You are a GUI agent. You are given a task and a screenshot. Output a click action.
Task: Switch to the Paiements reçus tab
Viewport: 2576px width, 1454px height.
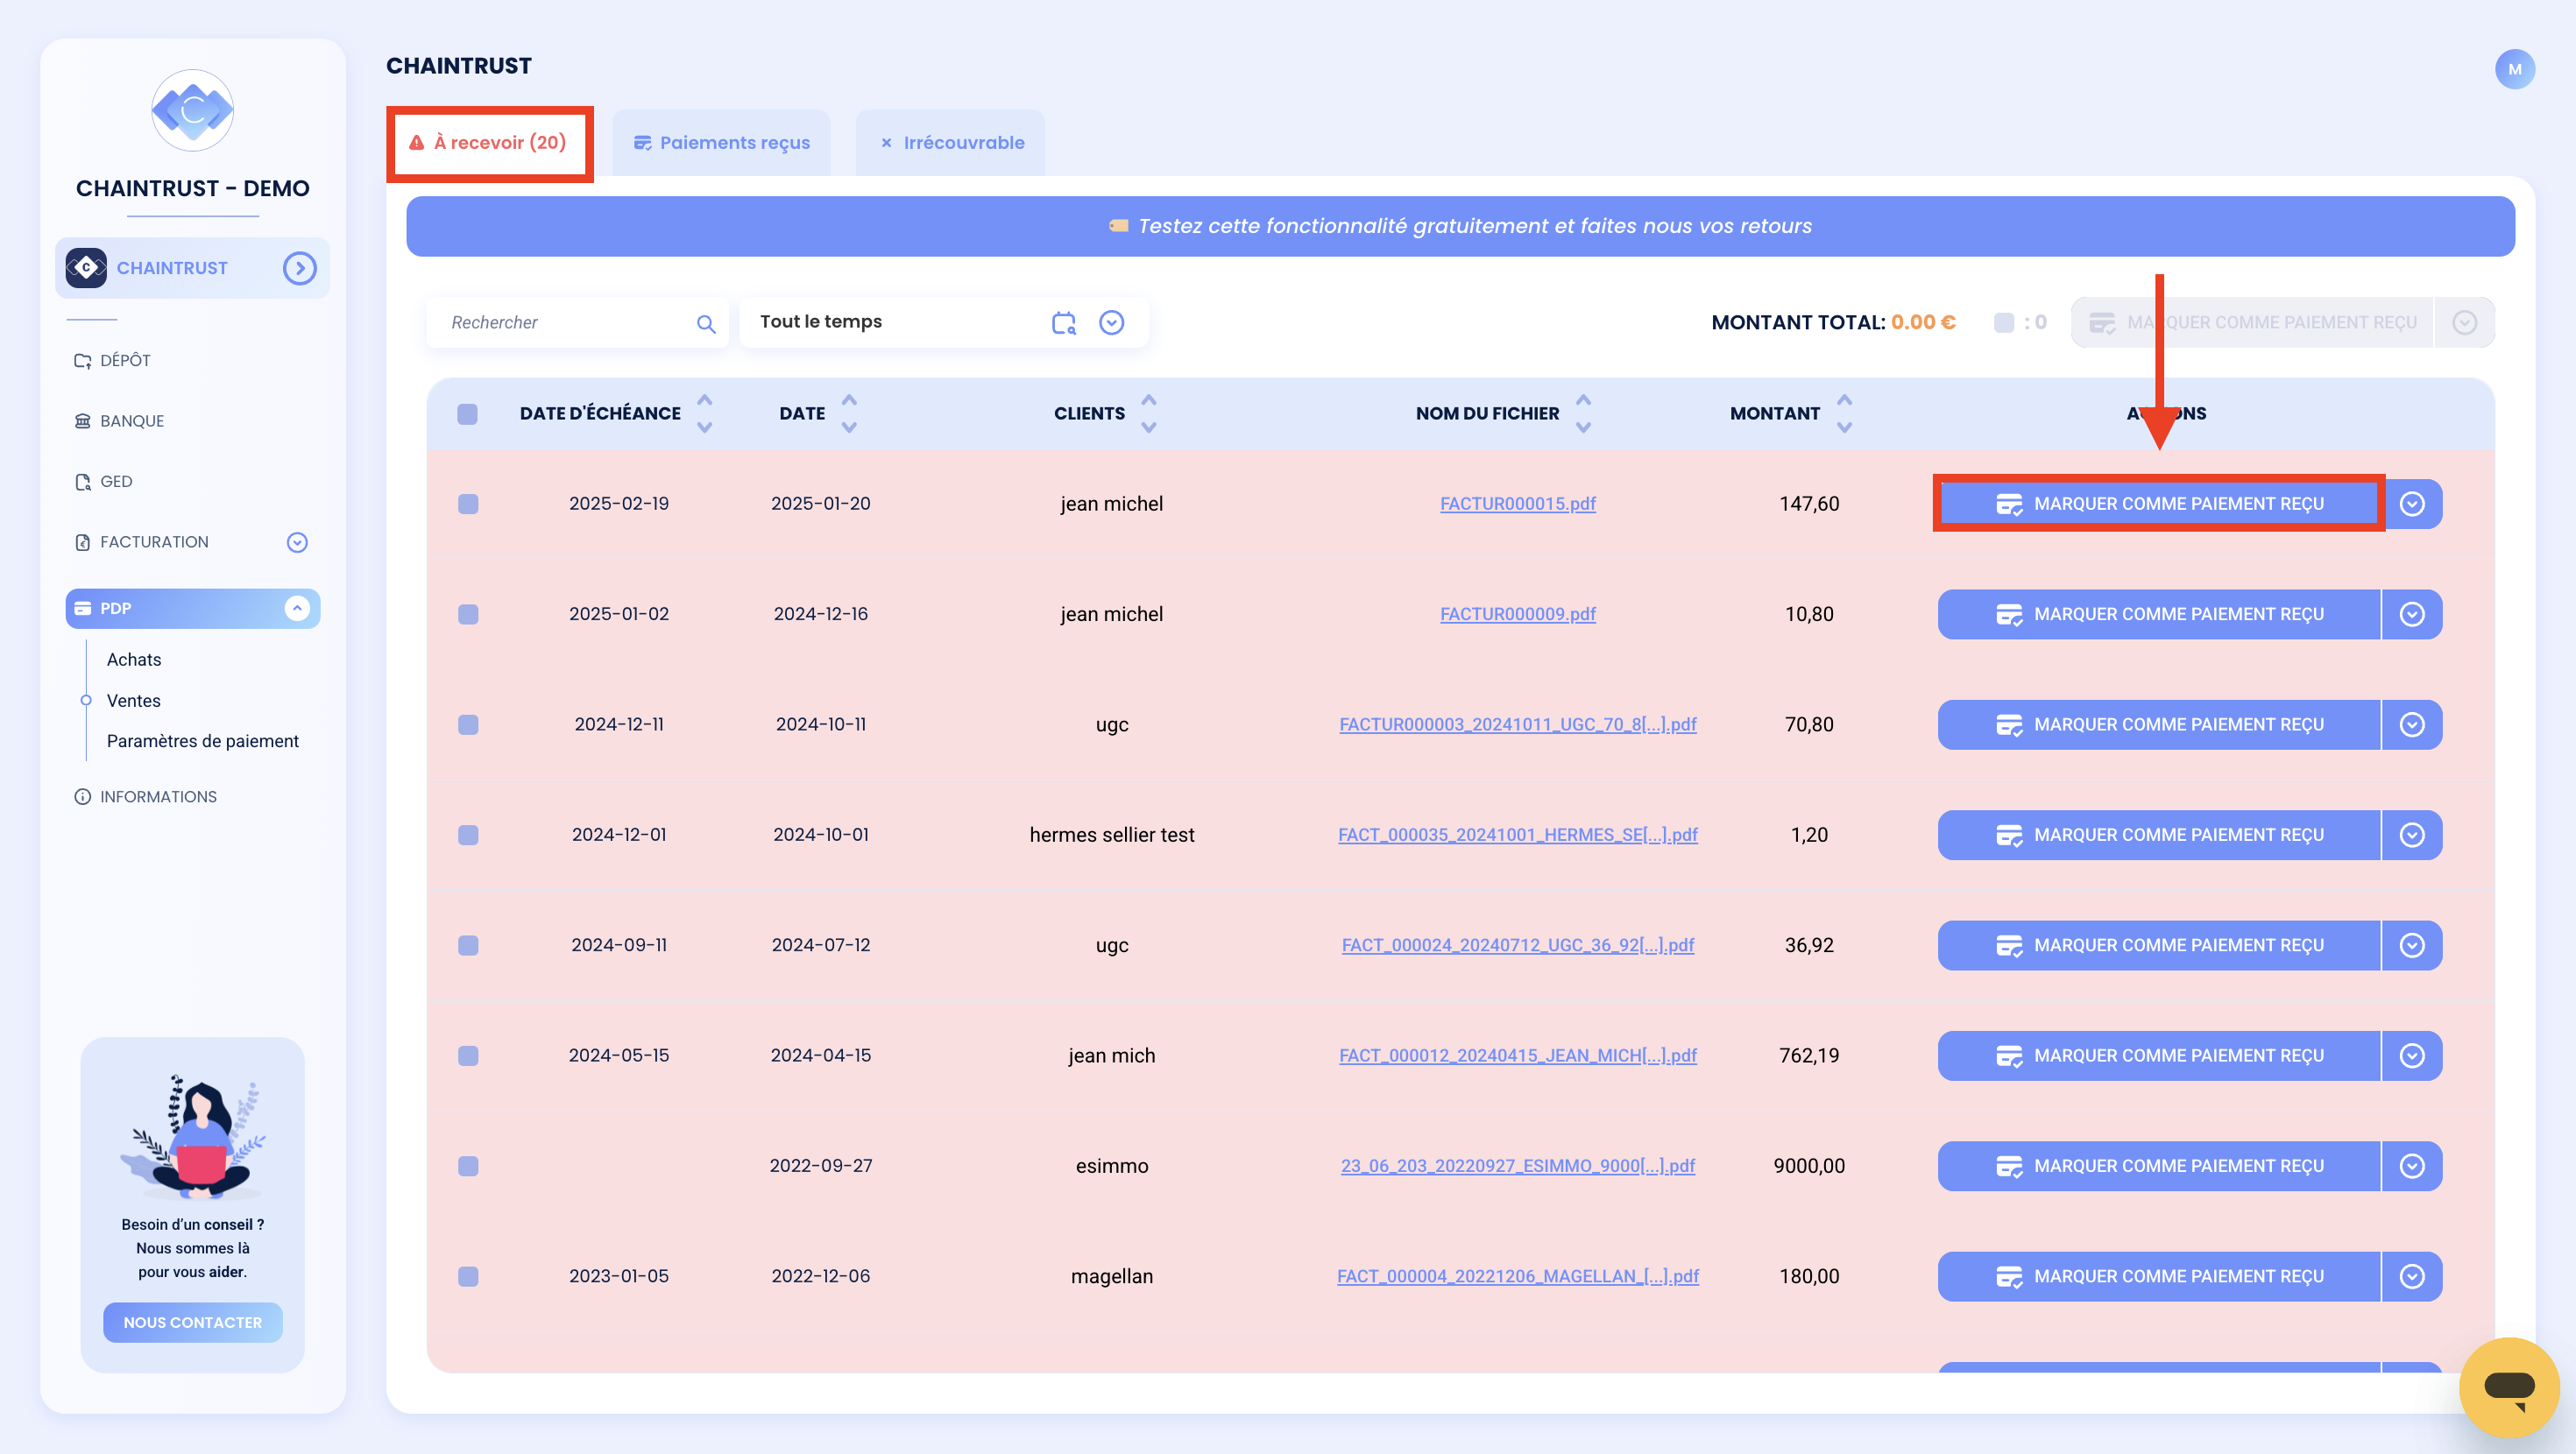click(721, 142)
